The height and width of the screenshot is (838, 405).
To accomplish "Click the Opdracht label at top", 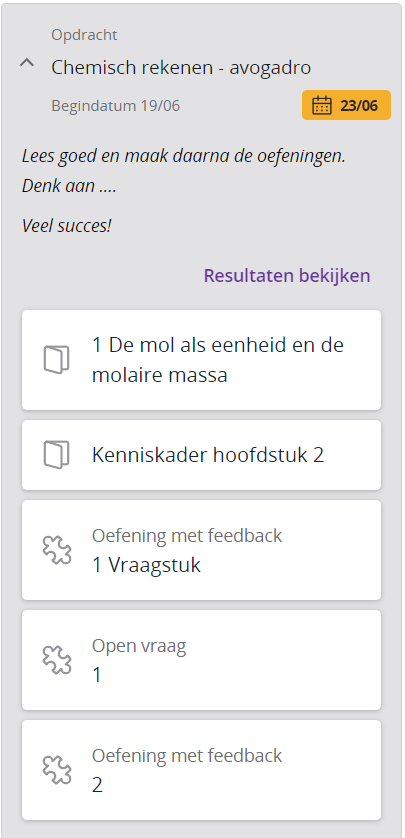I will (x=84, y=35).
